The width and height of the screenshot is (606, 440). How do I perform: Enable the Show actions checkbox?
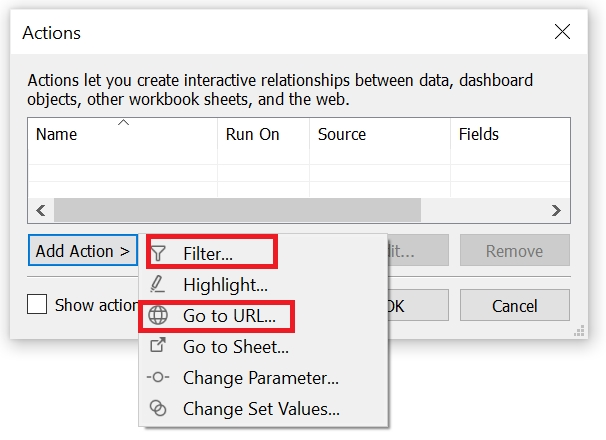pyautogui.click(x=37, y=305)
